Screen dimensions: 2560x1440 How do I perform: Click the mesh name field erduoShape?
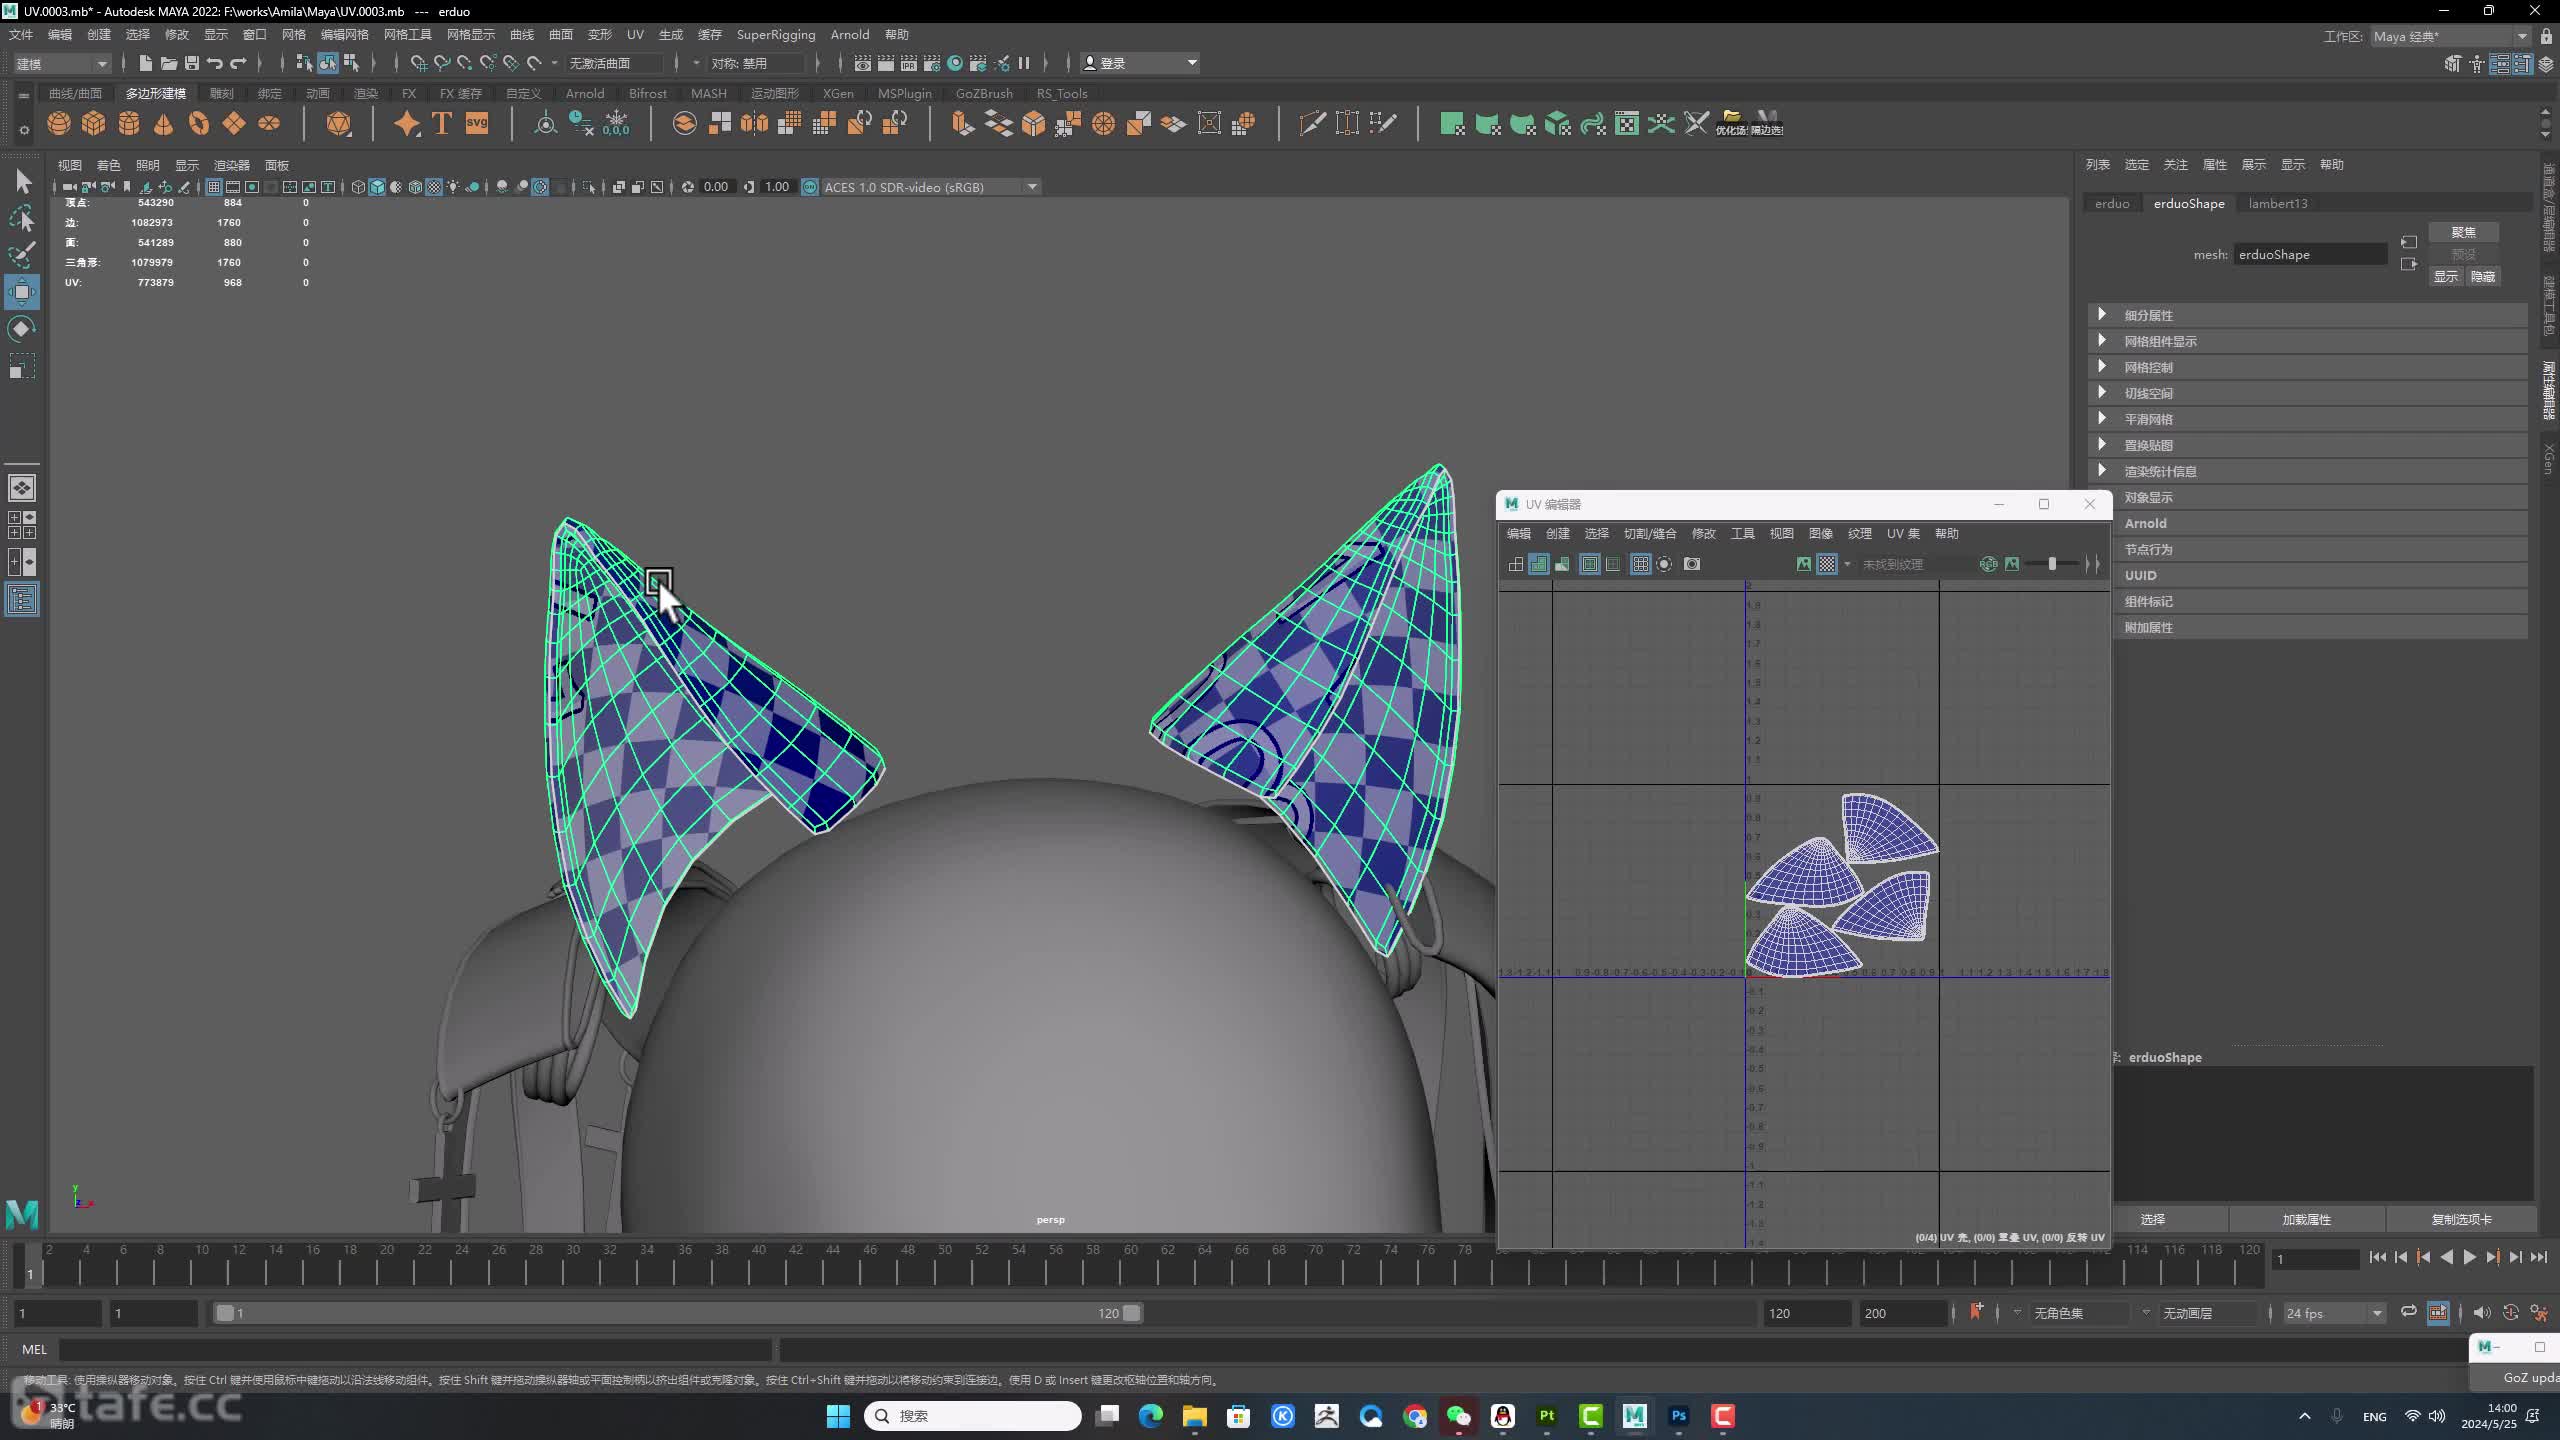2310,254
